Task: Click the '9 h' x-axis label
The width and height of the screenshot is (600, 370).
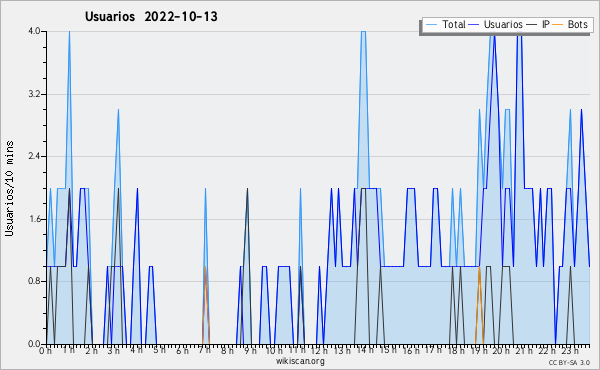Action: pos(250,351)
